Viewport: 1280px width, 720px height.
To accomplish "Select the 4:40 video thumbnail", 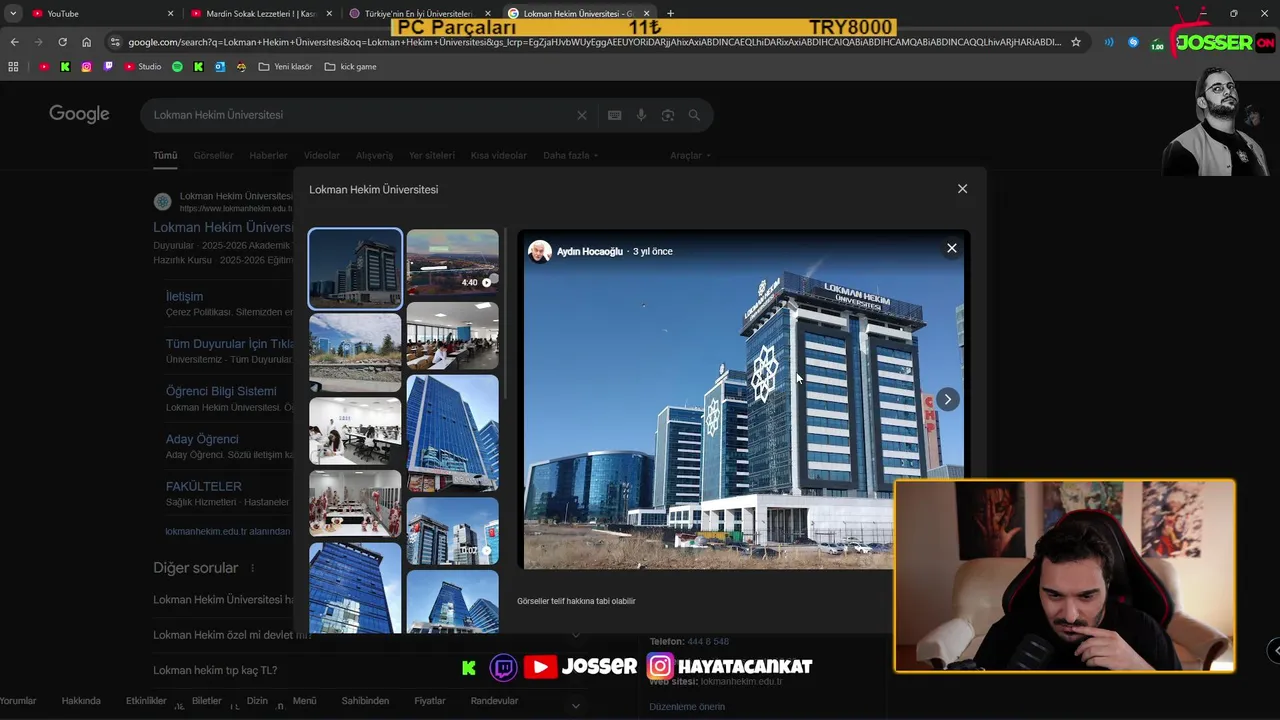I will pyautogui.click(x=452, y=262).
